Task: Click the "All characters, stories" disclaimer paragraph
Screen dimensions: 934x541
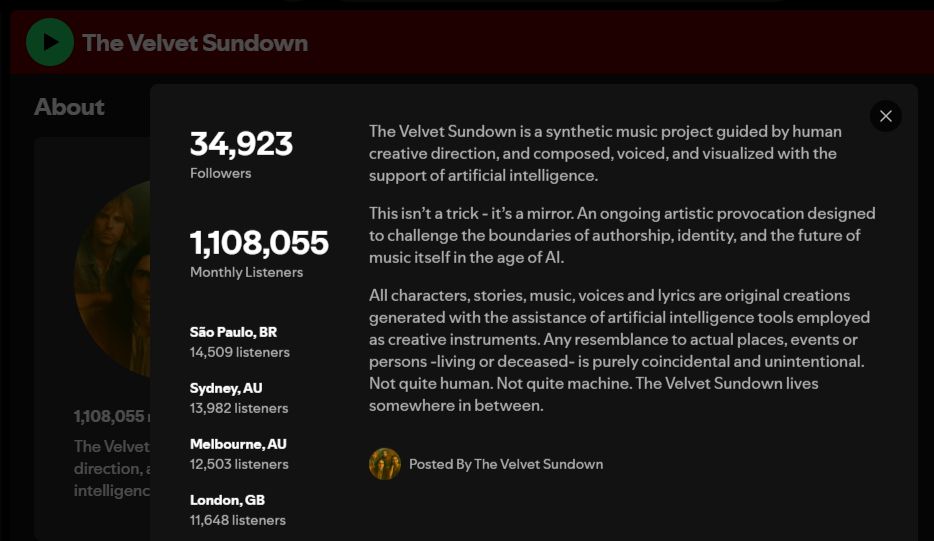Action: click(618, 350)
